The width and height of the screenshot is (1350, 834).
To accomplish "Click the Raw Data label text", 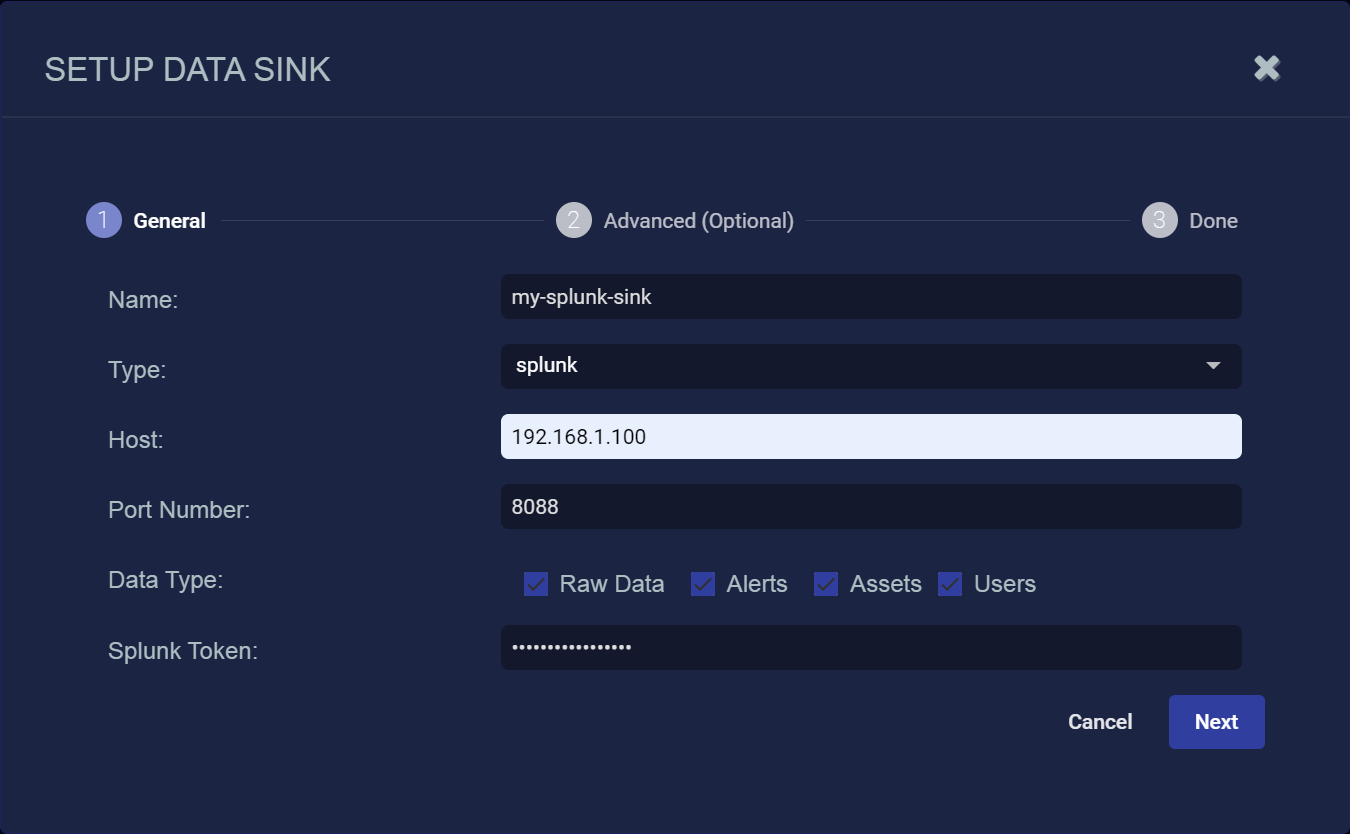I will coord(612,584).
